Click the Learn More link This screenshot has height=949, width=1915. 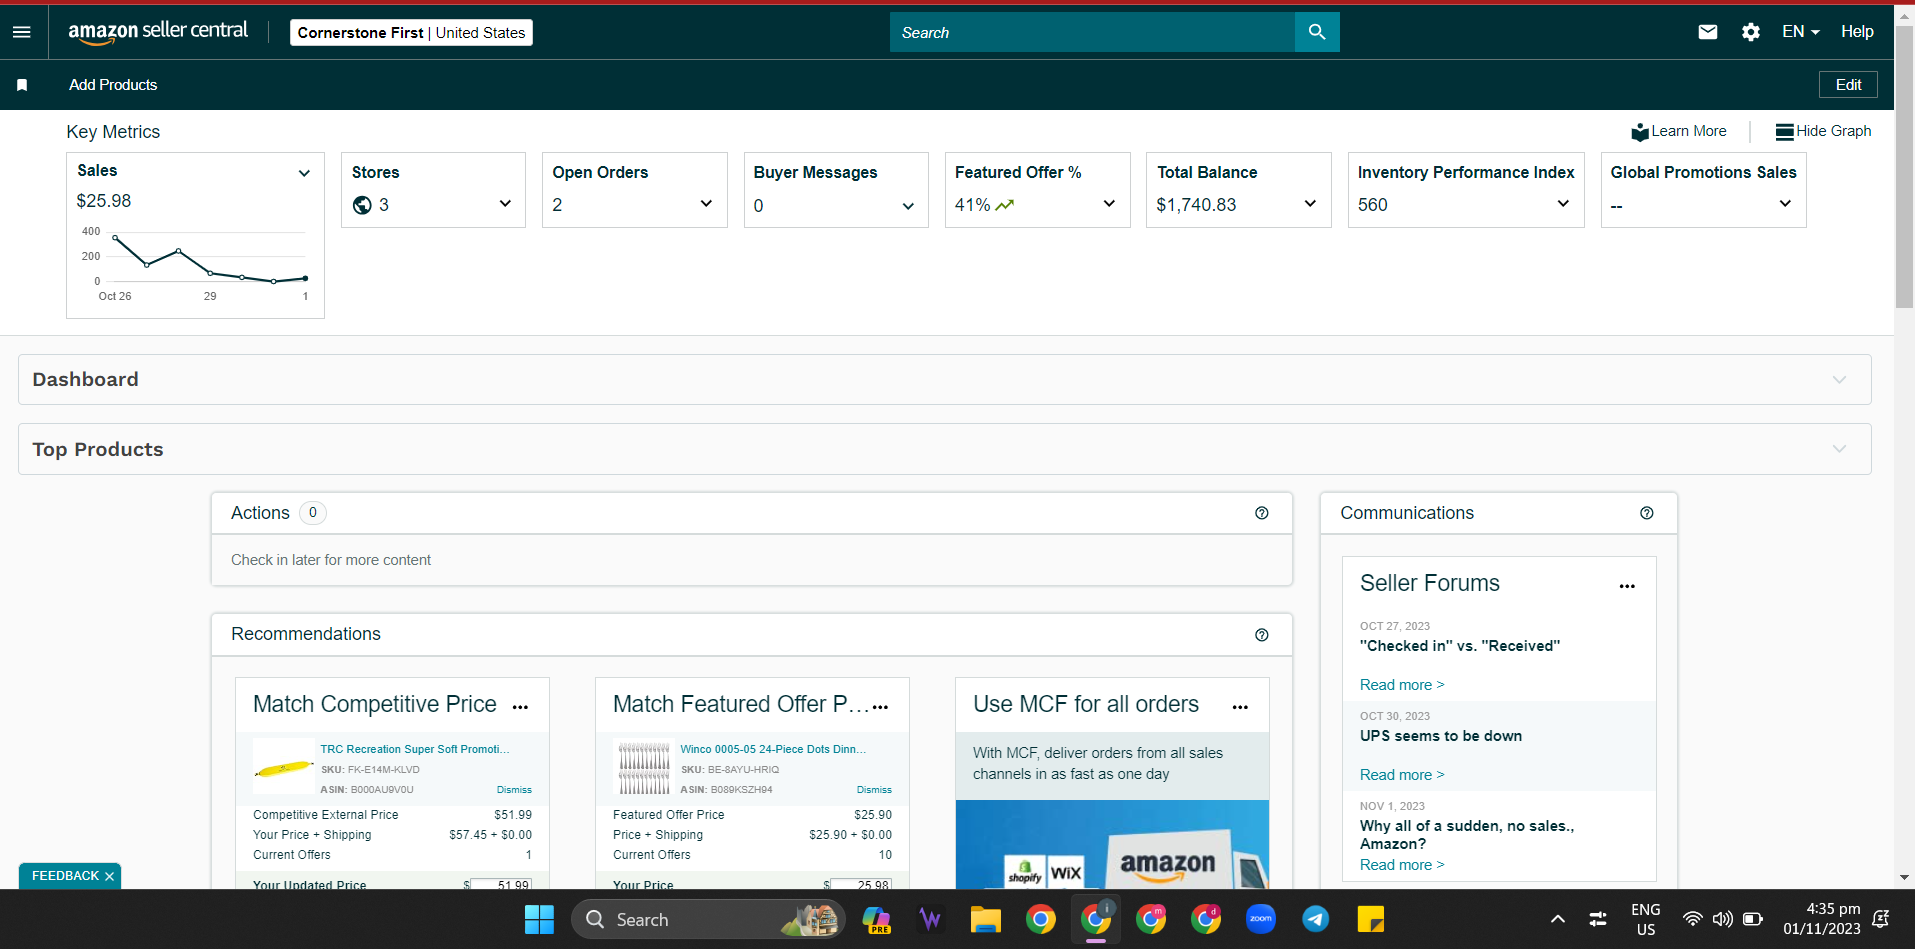1689,131
